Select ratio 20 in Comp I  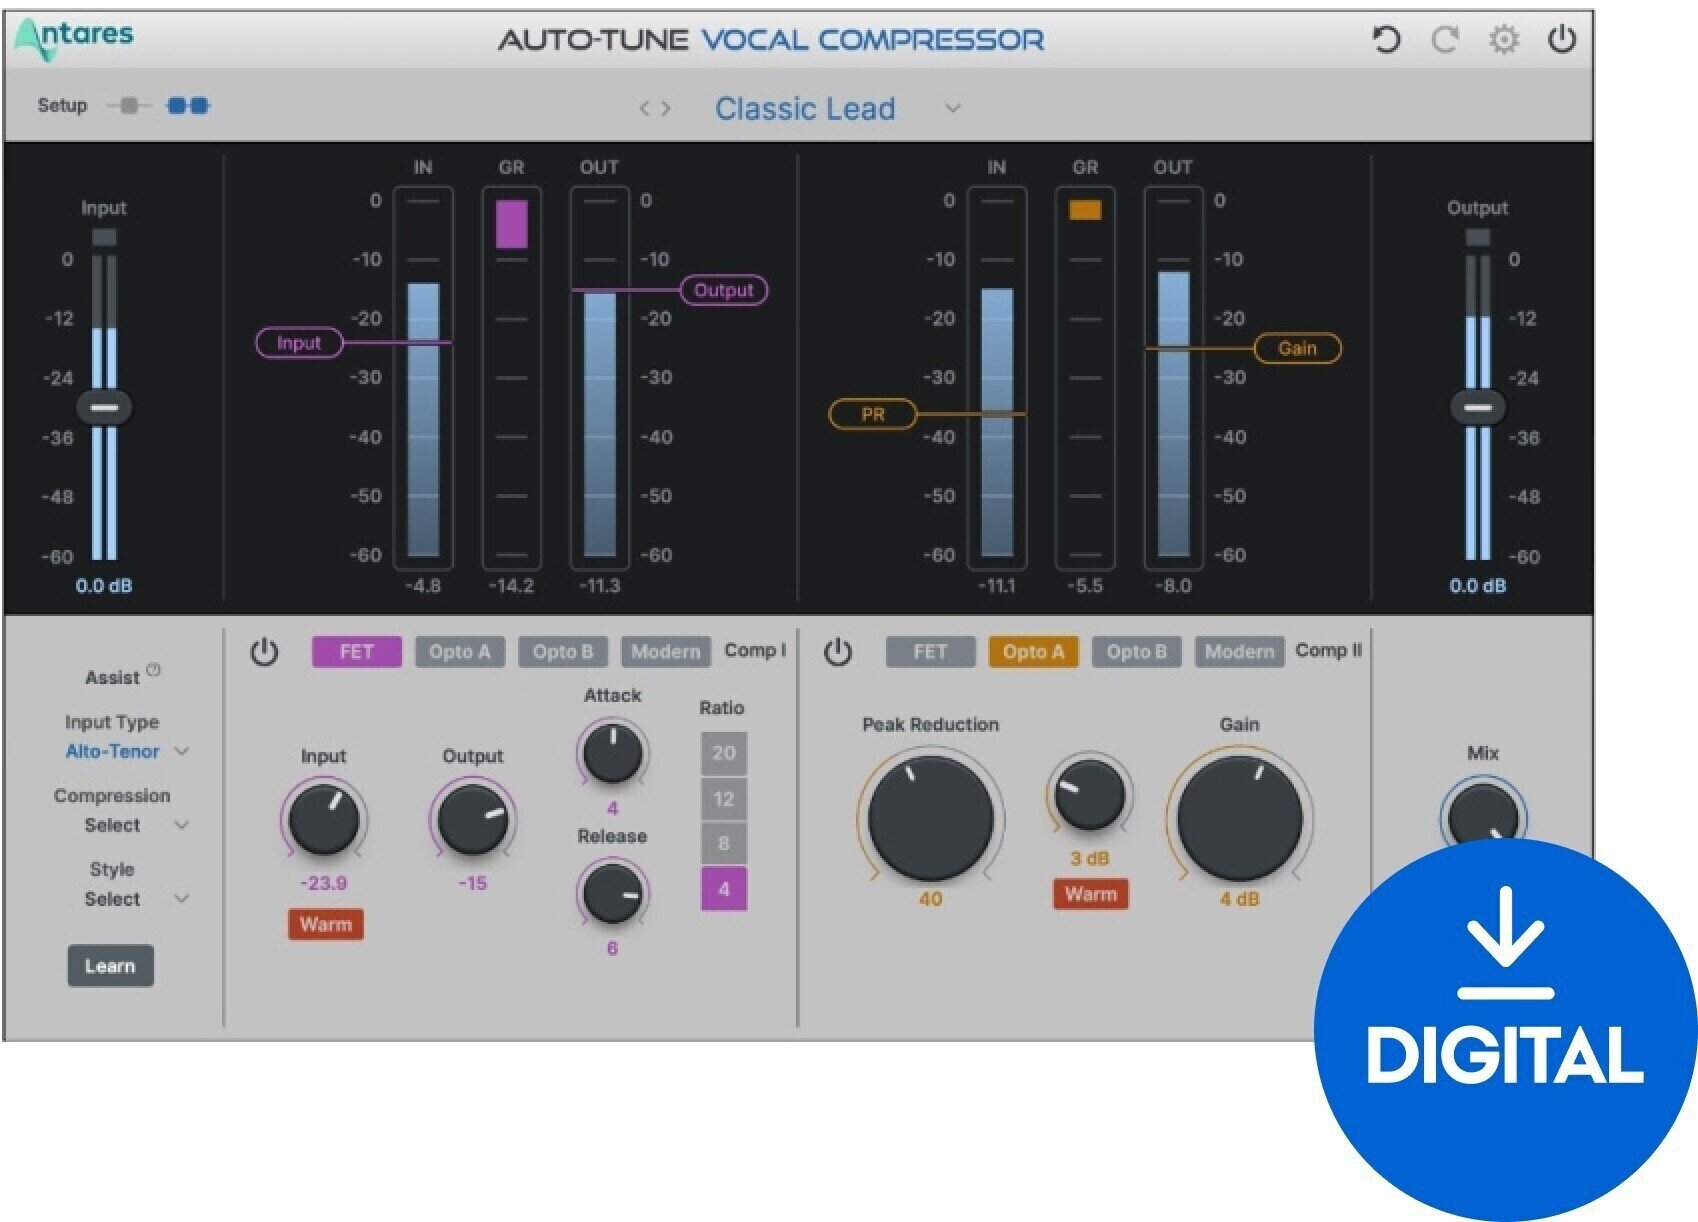pos(724,753)
